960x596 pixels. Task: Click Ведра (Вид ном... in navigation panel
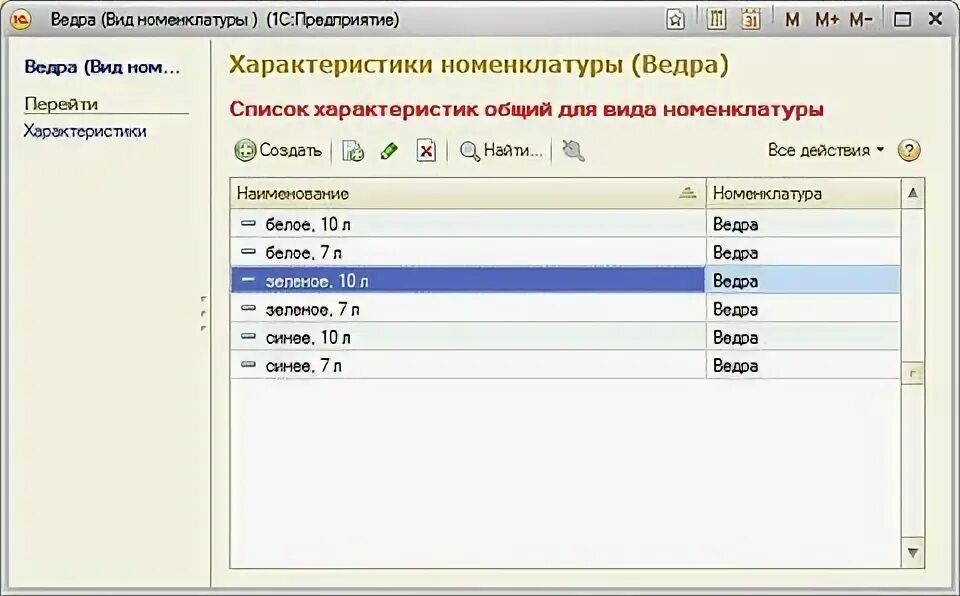pyautogui.click(x=102, y=67)
